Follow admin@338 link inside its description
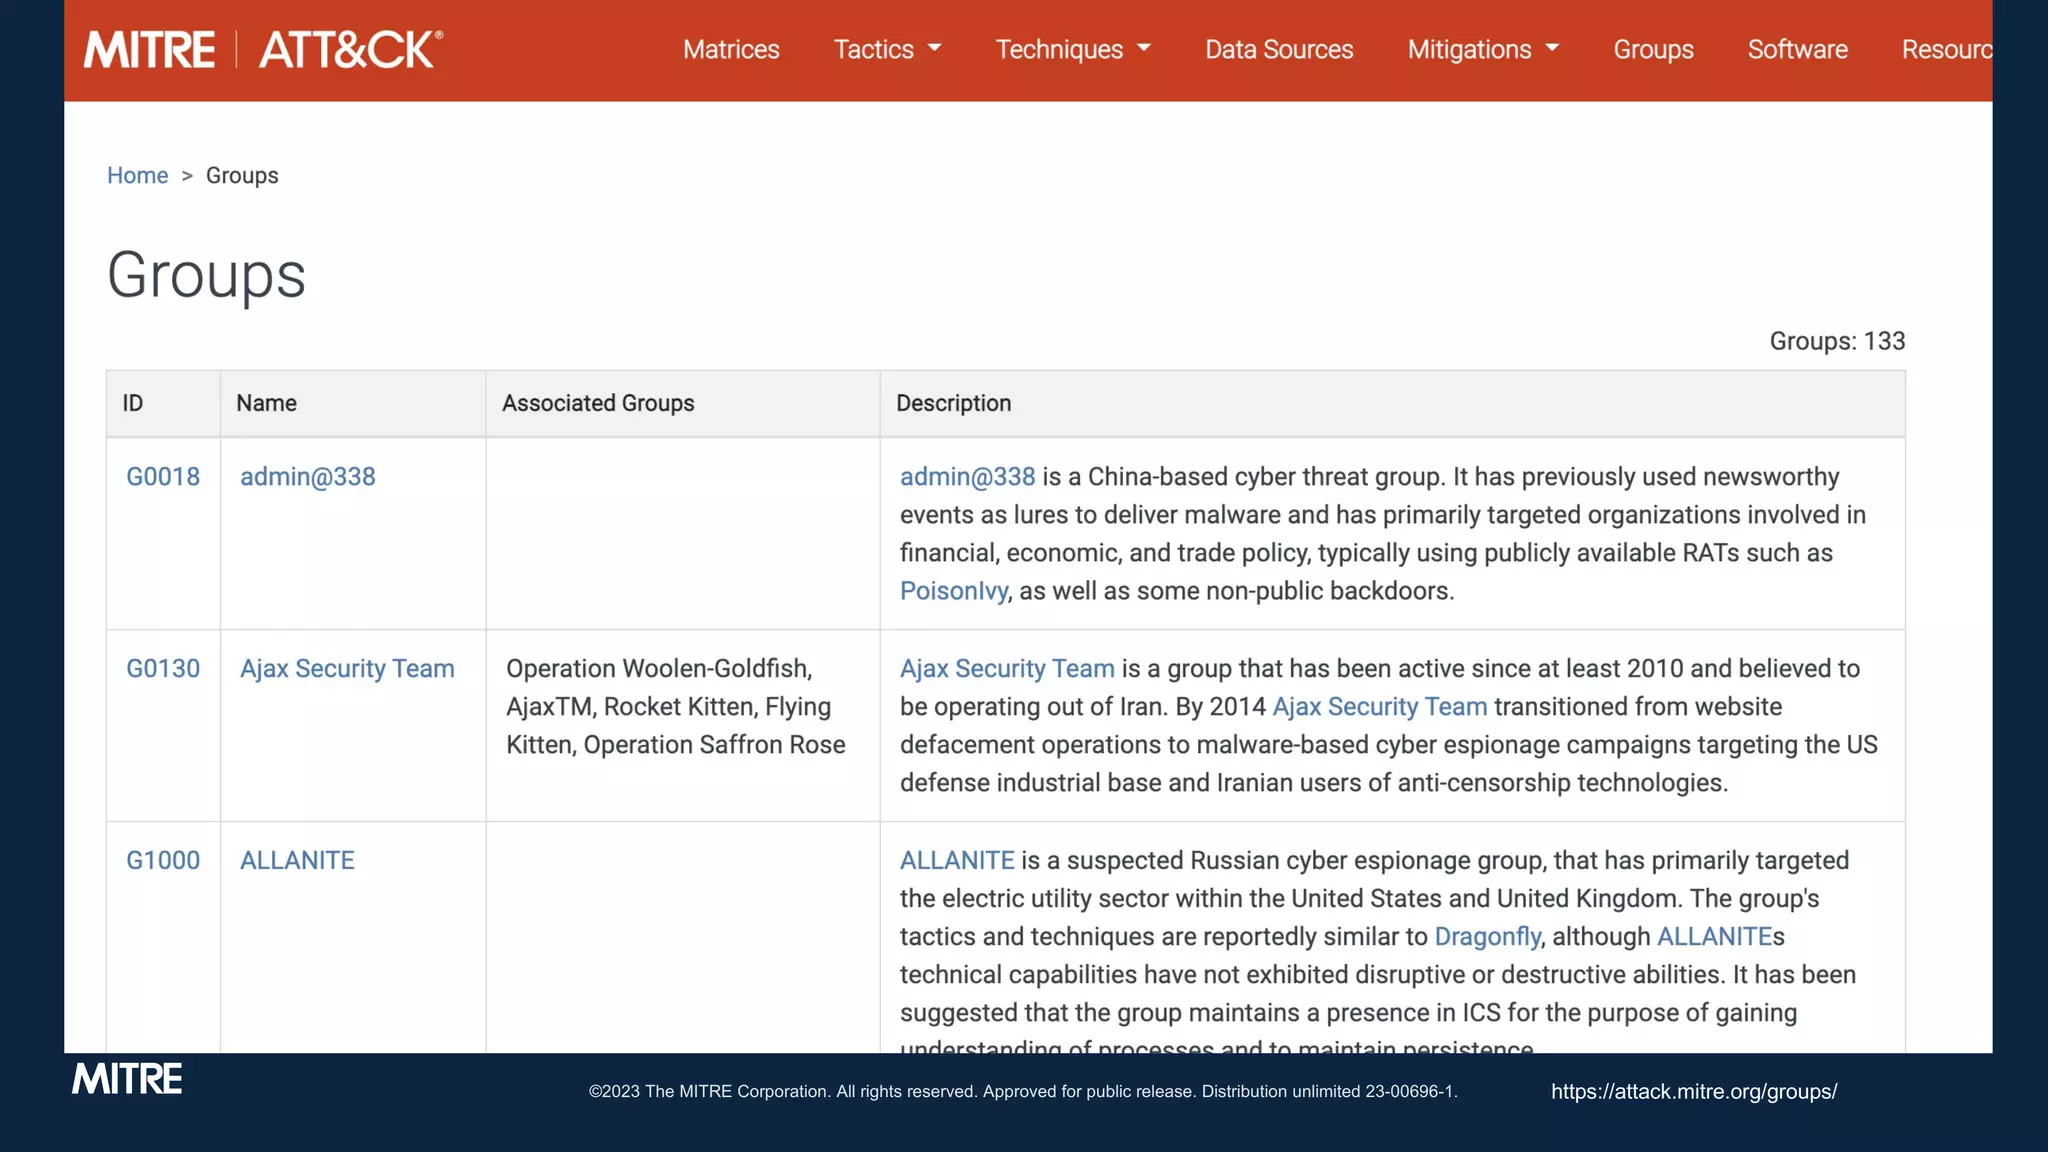The width and height of the screenshot is (2048, 1152). (967, 476)
